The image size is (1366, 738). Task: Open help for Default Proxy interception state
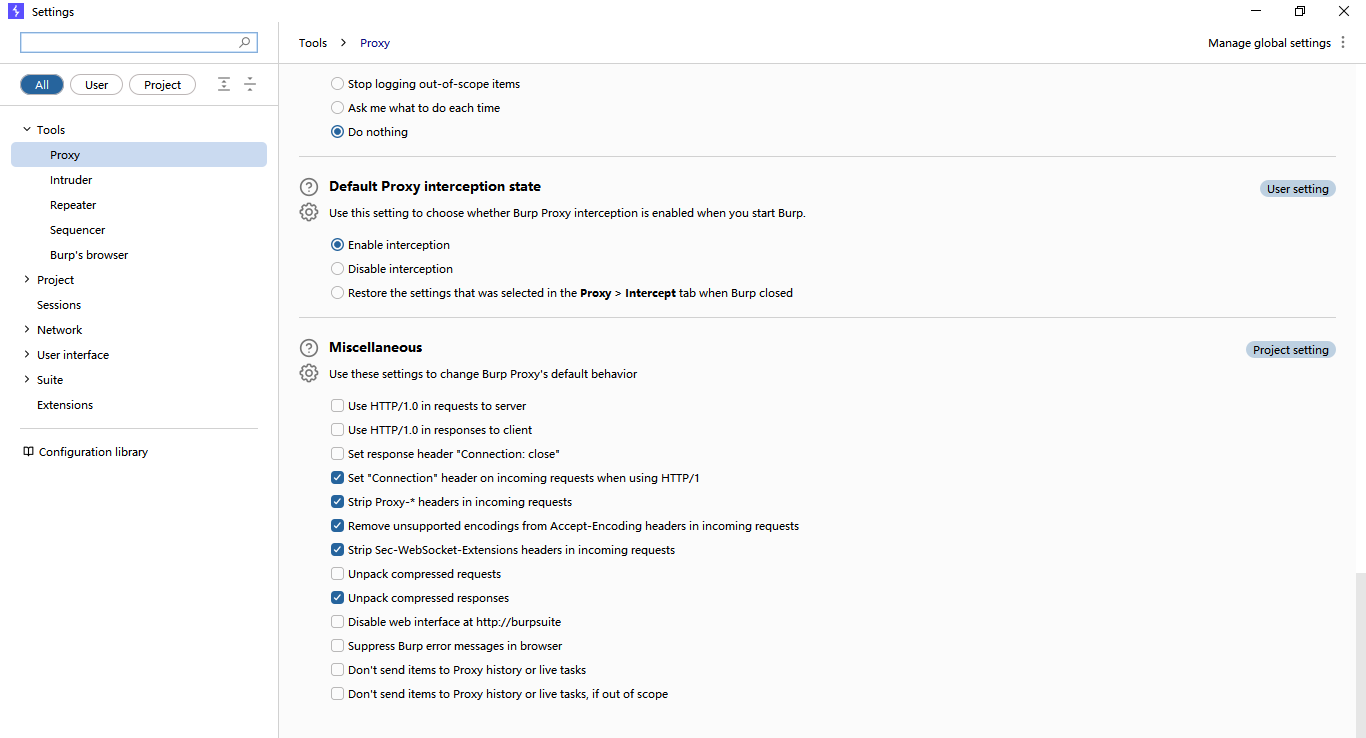point(309,187)
